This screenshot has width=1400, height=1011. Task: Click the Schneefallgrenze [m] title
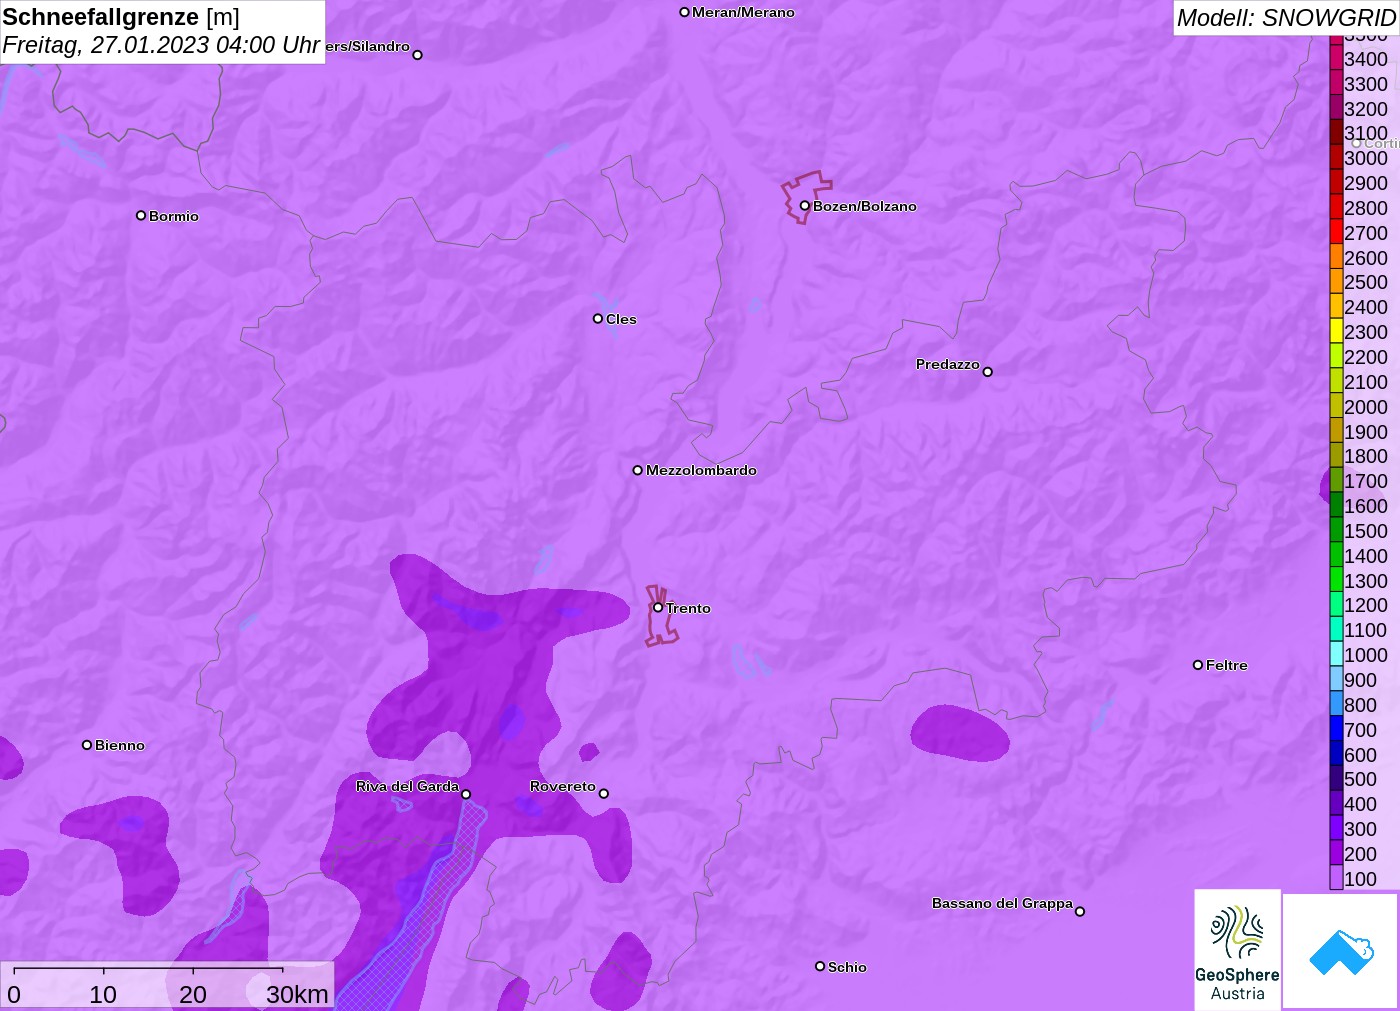tap(121, 17)
